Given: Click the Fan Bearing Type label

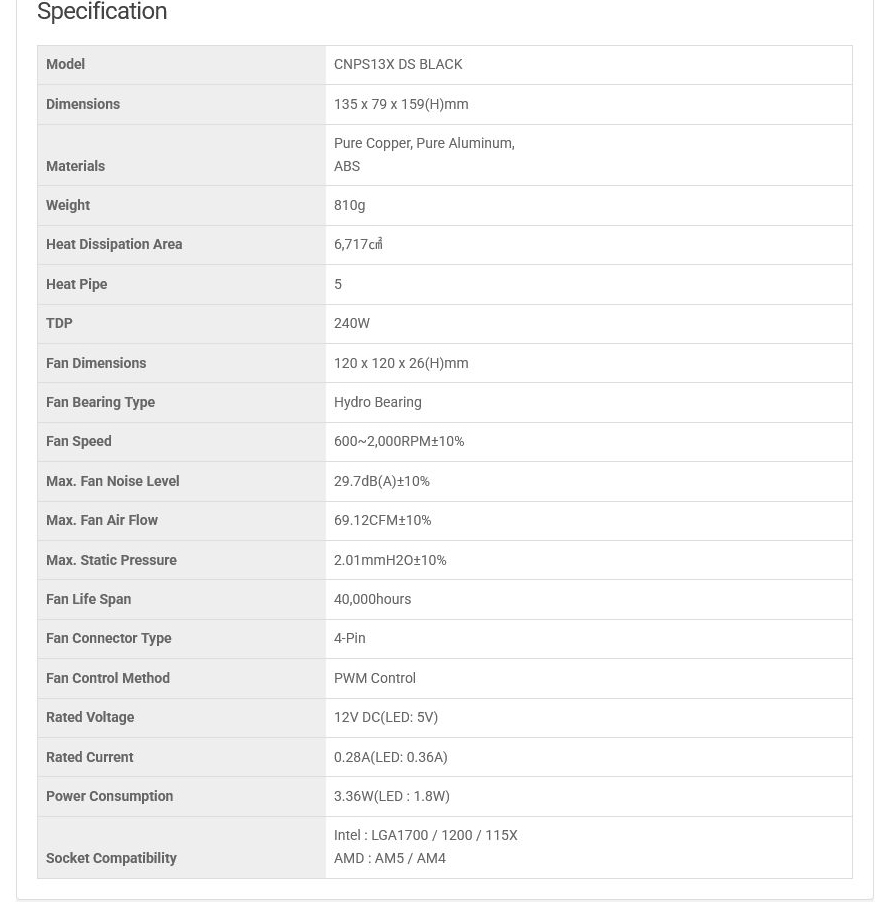Looking at the screenshot, I should 100,402.
